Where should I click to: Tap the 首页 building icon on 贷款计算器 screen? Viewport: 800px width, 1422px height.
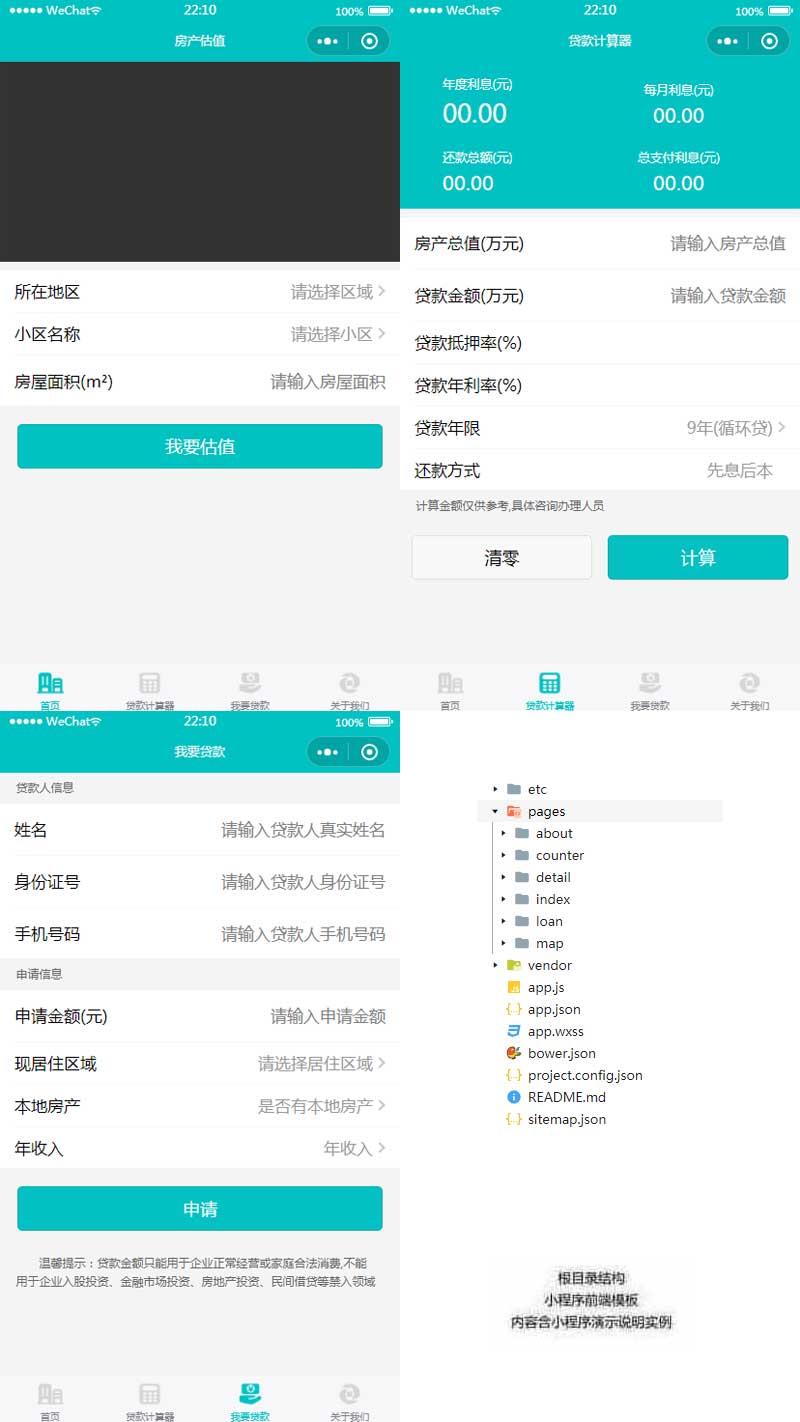450,684
